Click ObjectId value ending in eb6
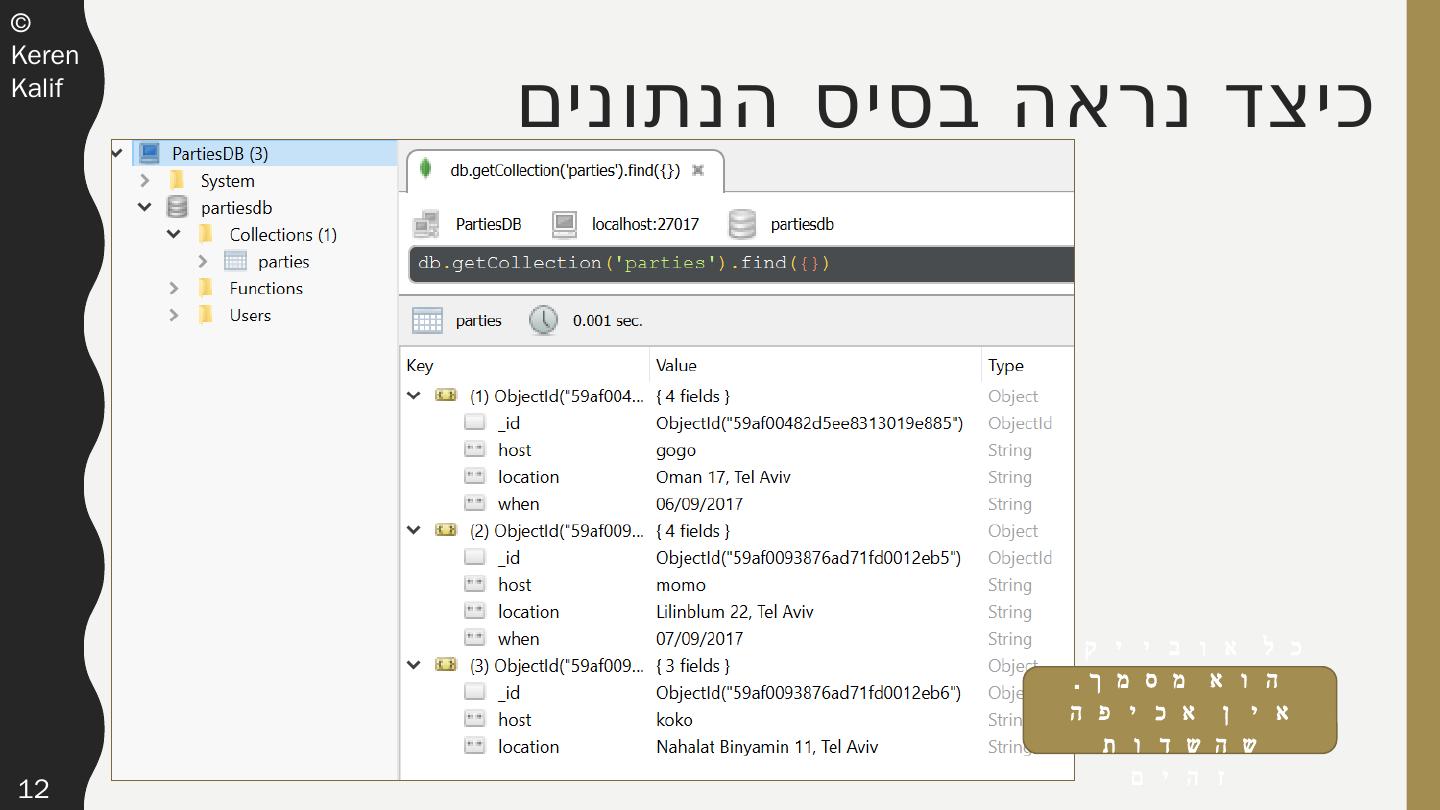The height and width of the screenshot is (810, 1440). point(808,692)
